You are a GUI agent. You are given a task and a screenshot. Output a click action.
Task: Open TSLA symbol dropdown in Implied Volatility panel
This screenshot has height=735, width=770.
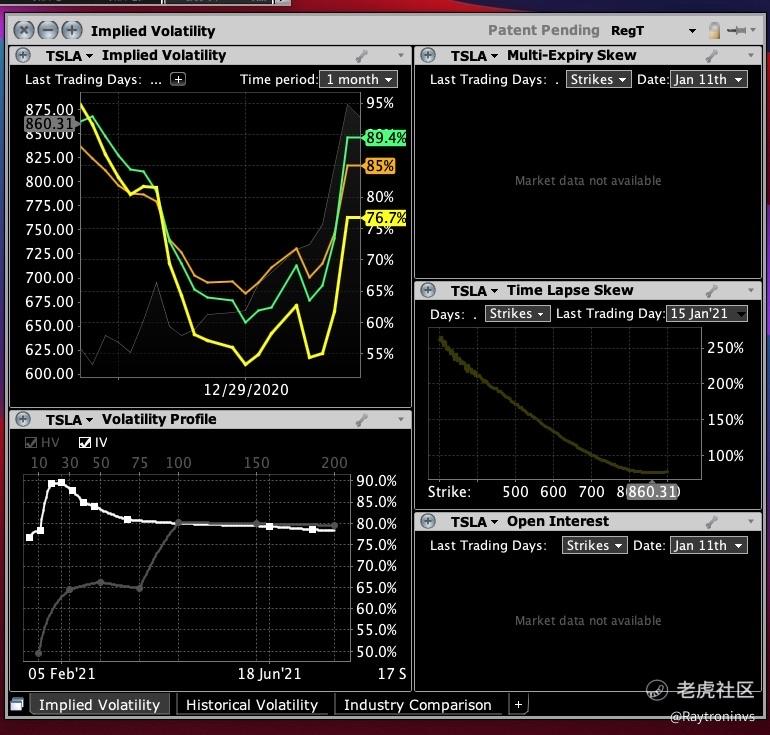(69, 56)
